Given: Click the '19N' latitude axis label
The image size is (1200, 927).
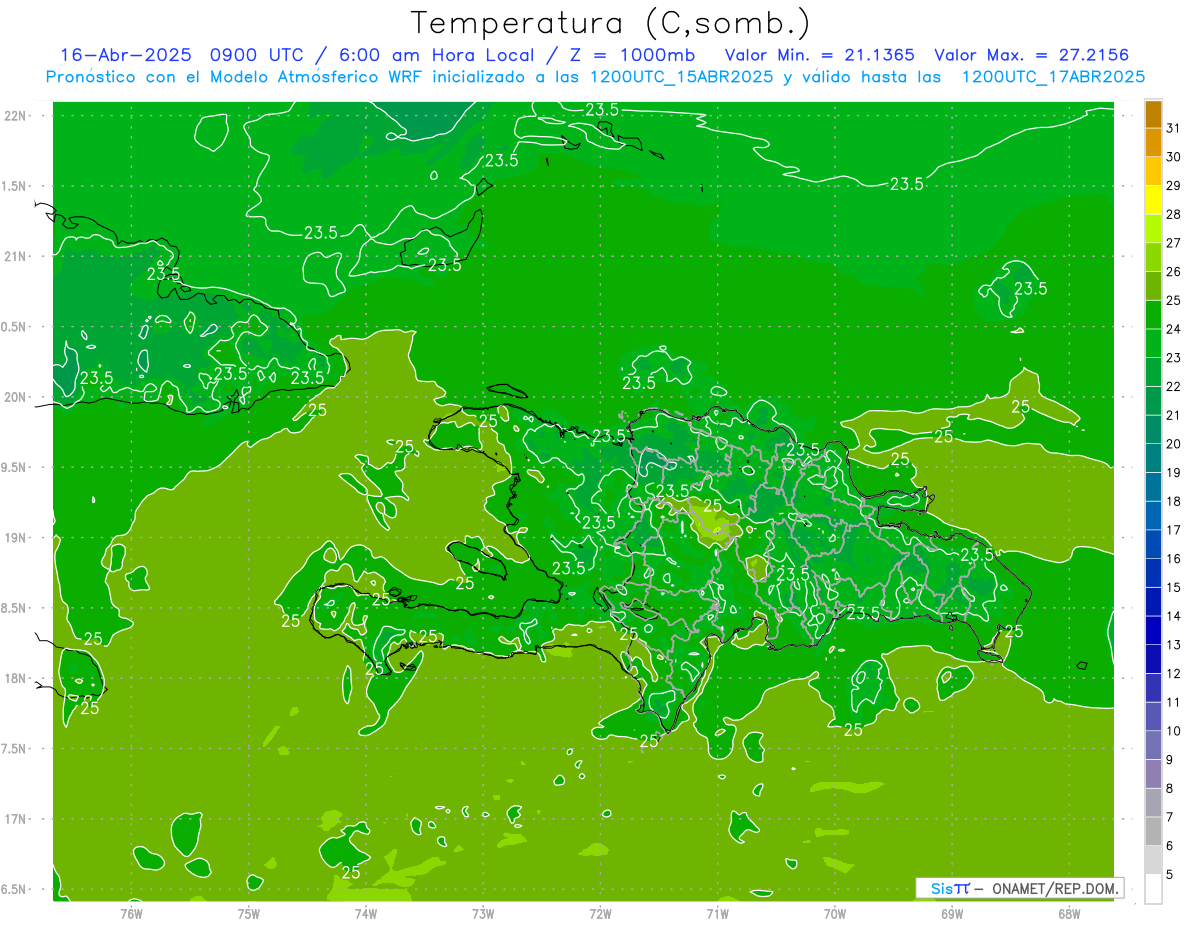Looking at the screenshot, I should [15, 538].
